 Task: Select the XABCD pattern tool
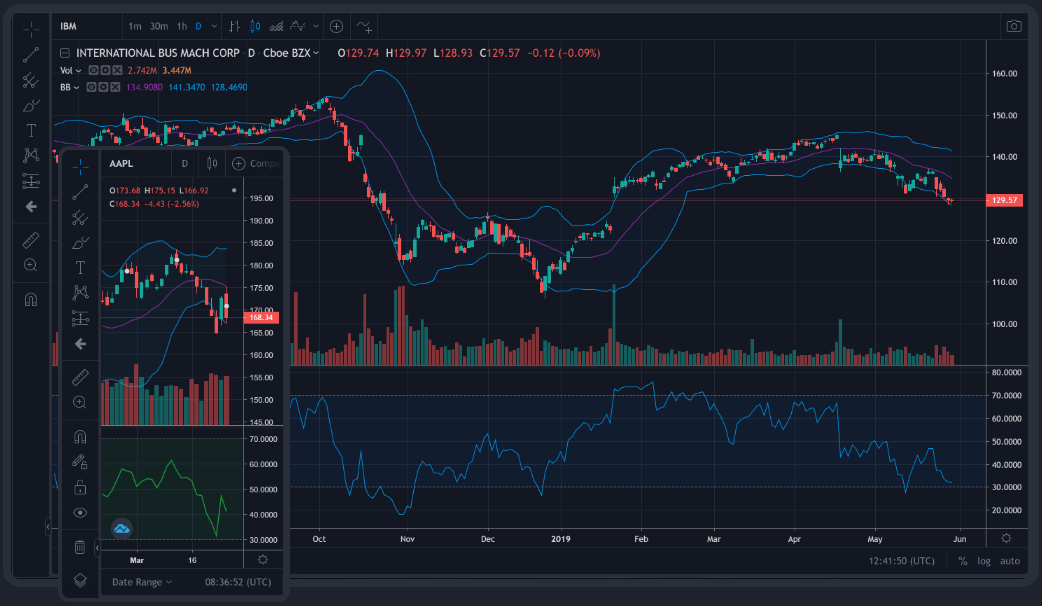click(30, 155)
